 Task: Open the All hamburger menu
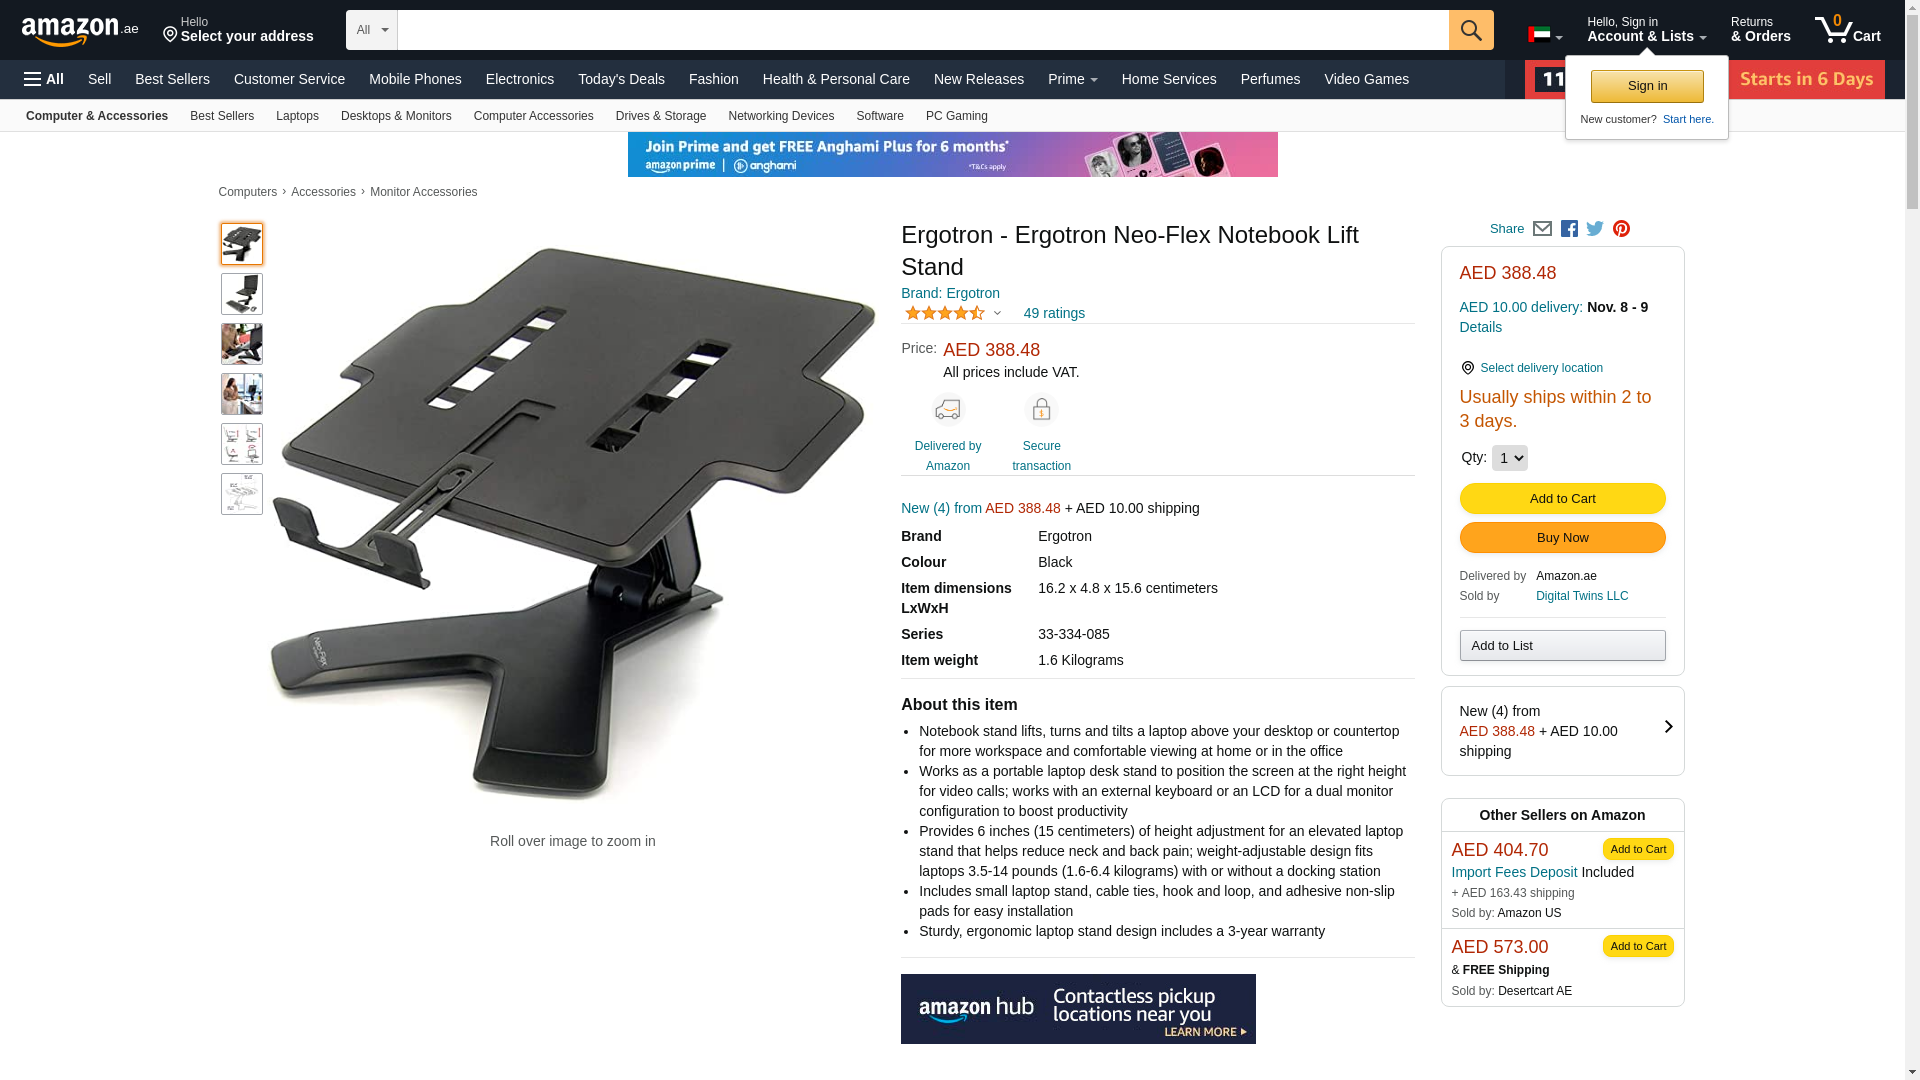(x=44, y=79)
